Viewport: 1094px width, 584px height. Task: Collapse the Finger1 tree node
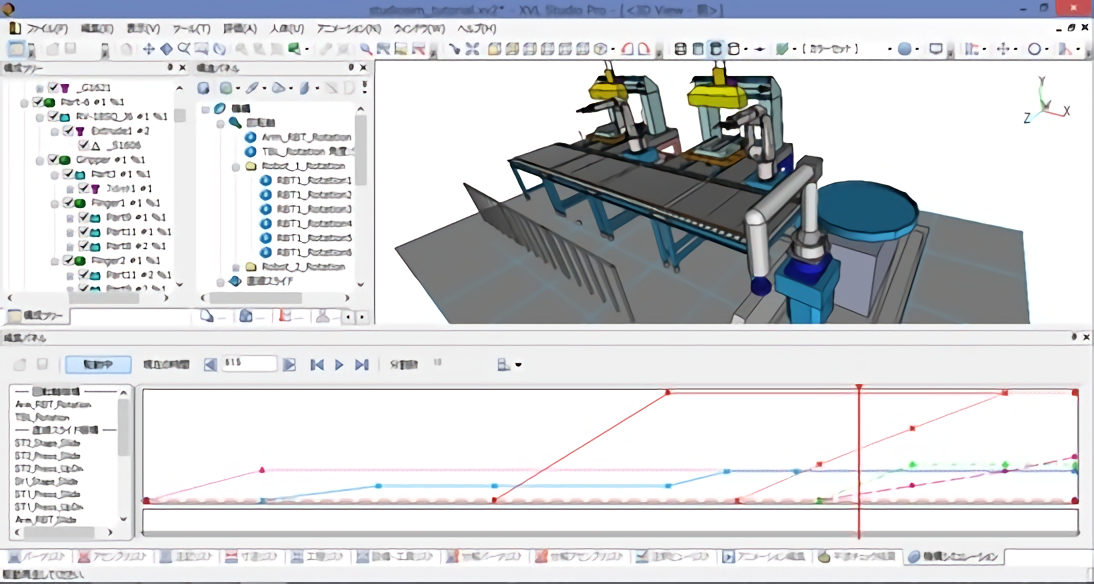click(55, 203)
